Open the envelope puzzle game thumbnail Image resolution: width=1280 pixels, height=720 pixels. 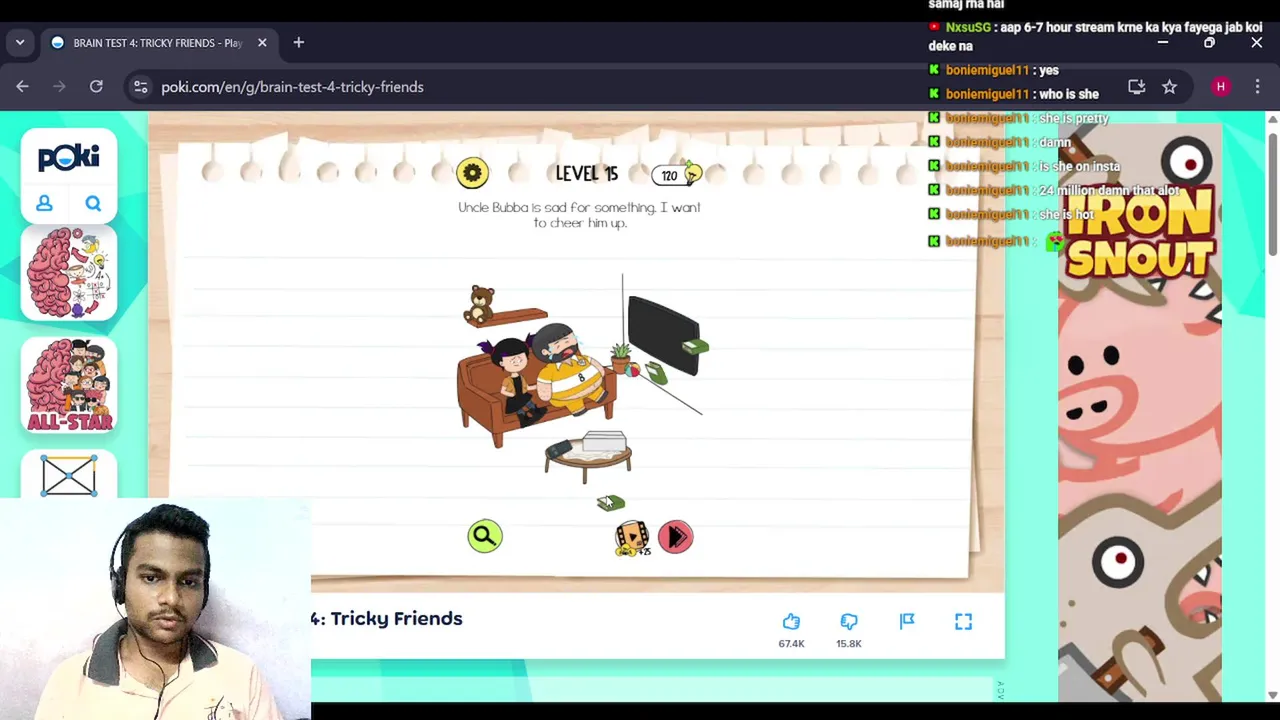click(x=69, y=475)
